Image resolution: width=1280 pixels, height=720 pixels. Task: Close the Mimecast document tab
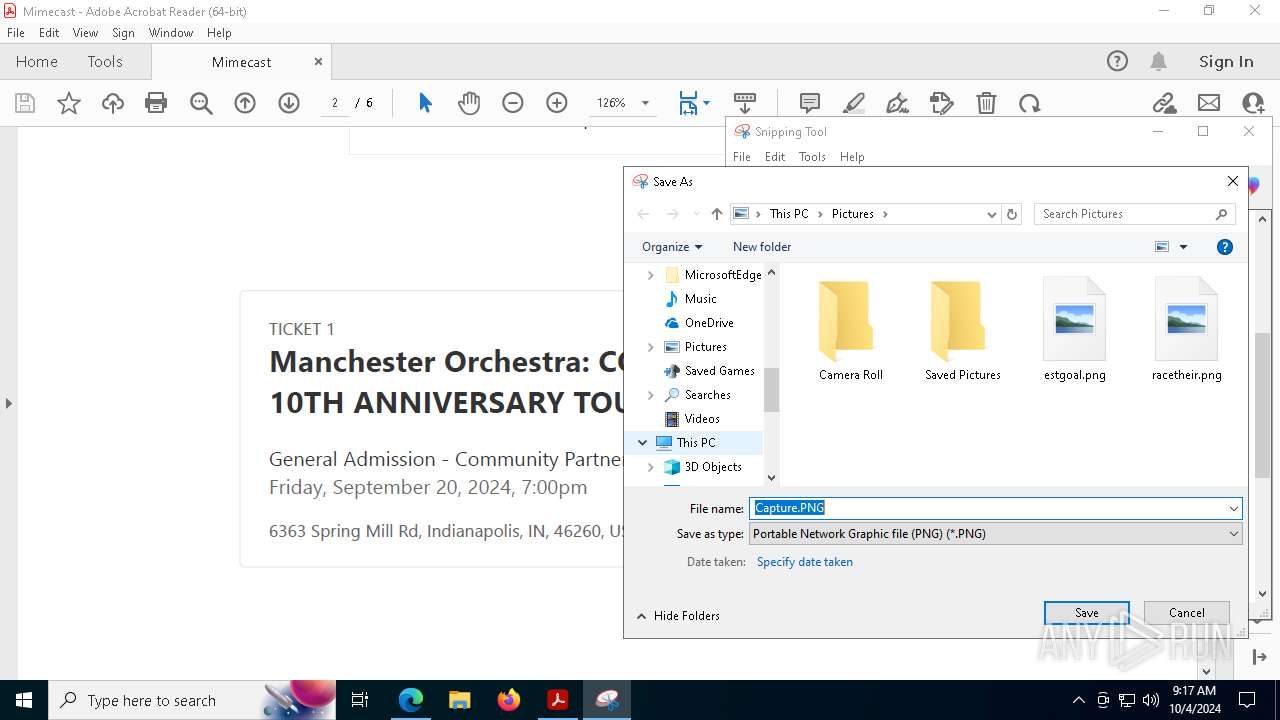318,61
